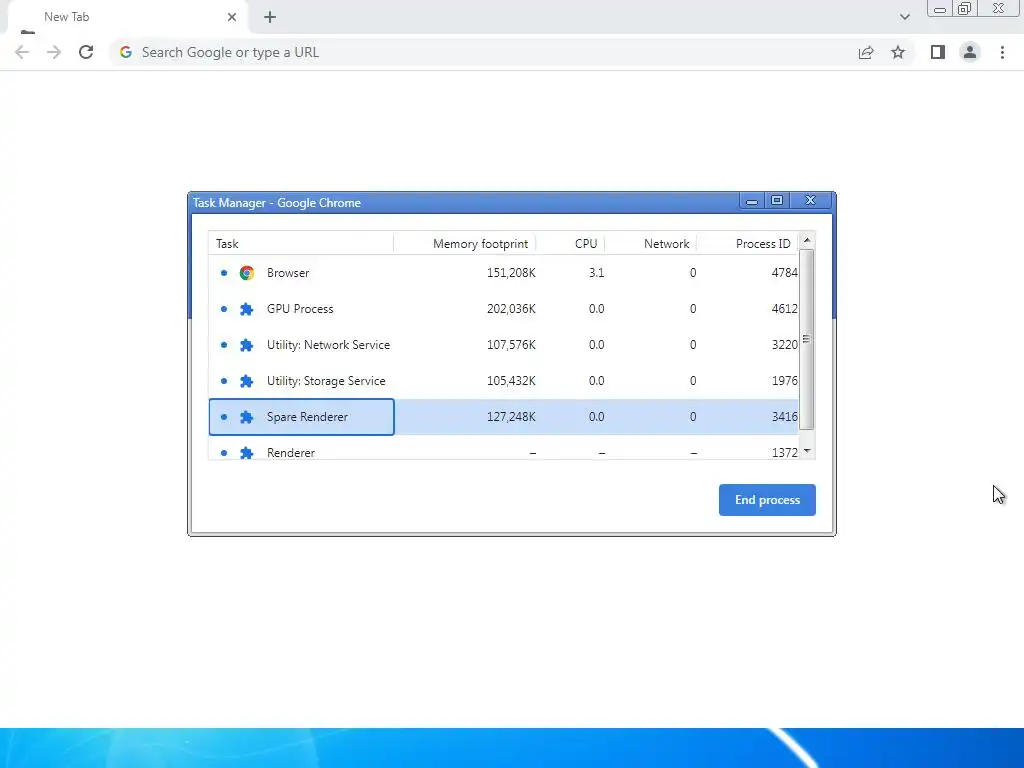1024x768 pixels.
Task: Click the browser forward arrow
Action: click(x=54, y=52)
